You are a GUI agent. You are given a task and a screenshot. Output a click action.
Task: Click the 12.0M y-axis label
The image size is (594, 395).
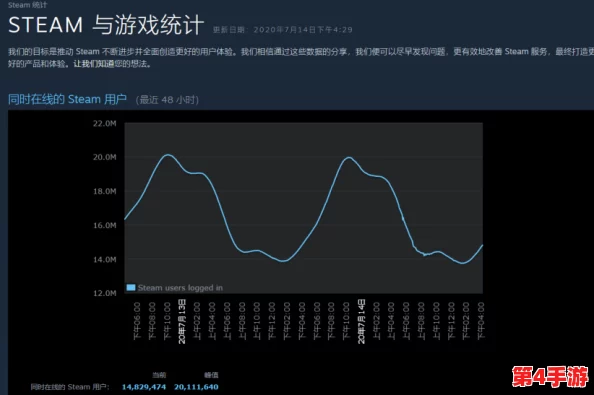(x=105, y=293)
